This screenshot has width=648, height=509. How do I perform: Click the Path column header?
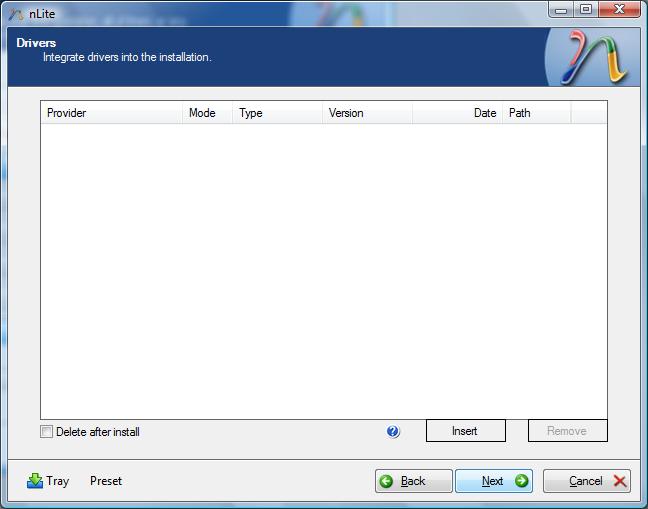pos(536,113)
